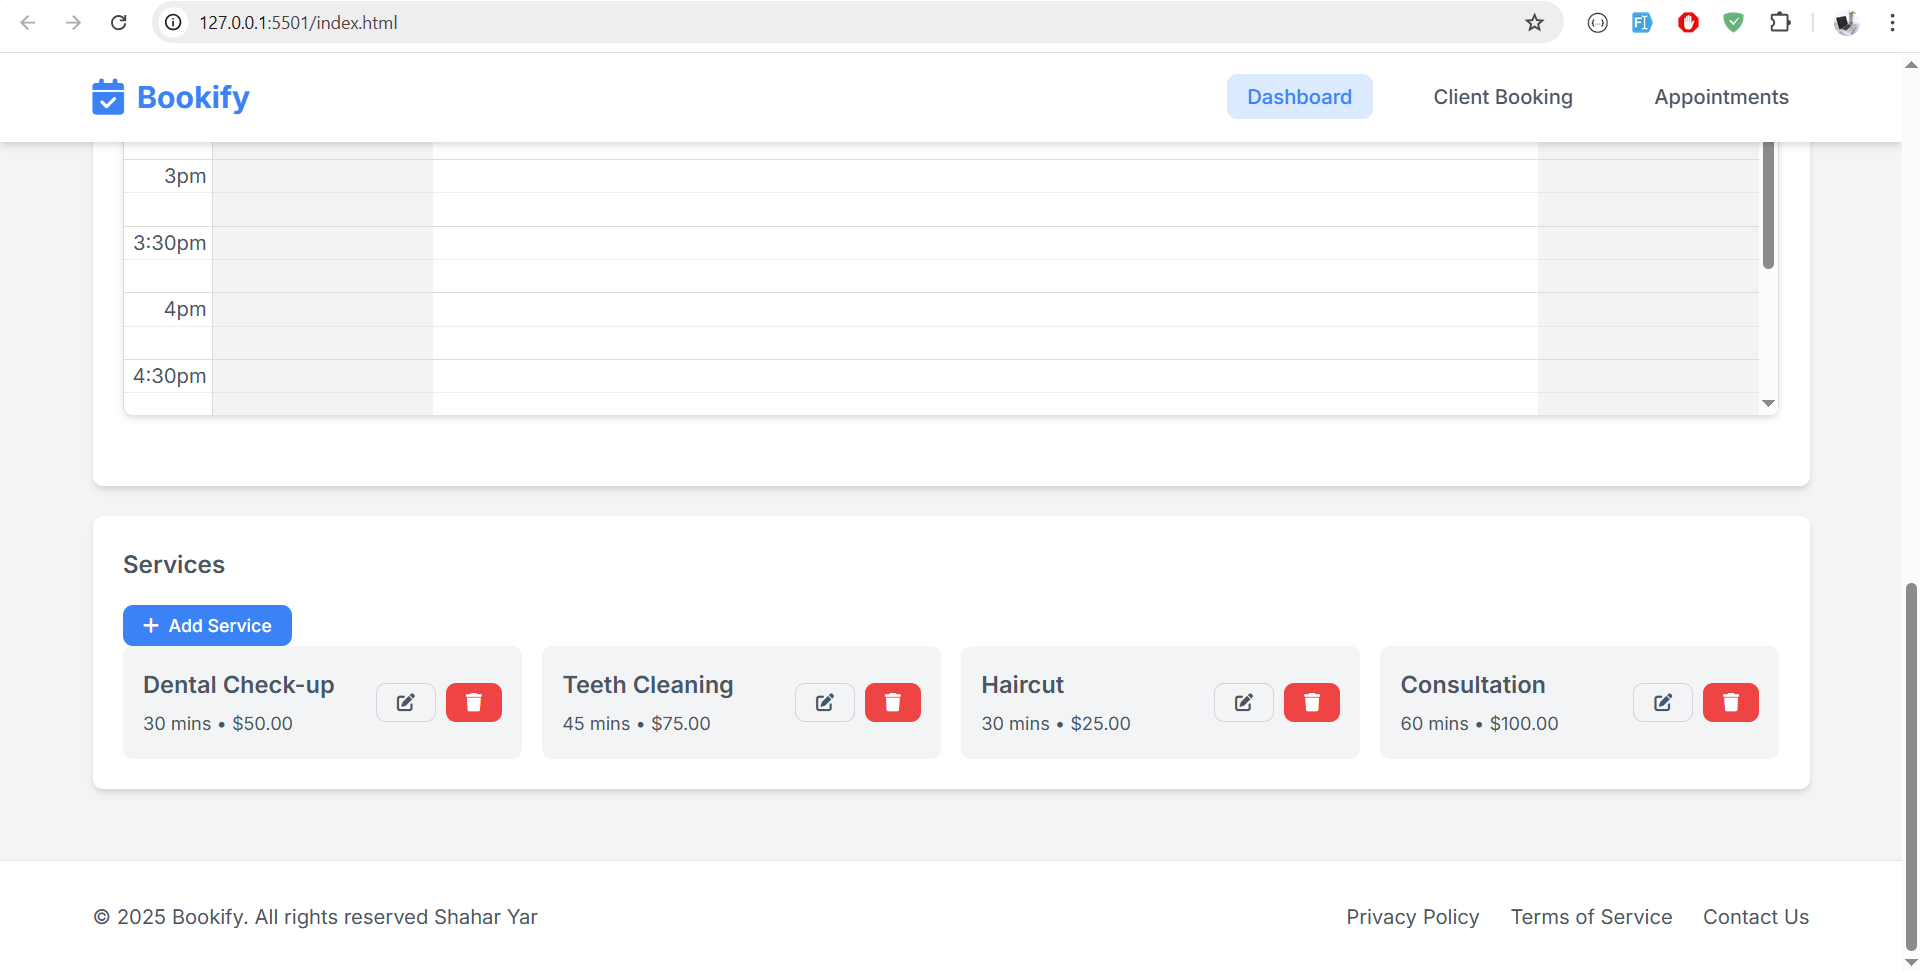The image size is (1920, 971).
Task: Delete the Haircut service
Action: point(1311,703)
